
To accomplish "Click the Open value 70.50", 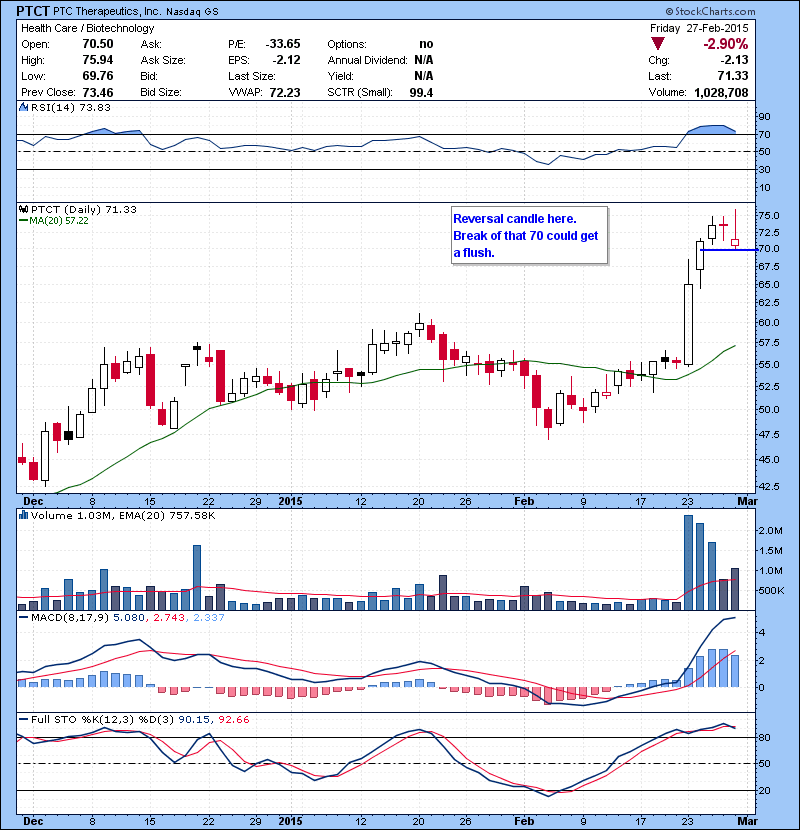I will coord(98,44).
